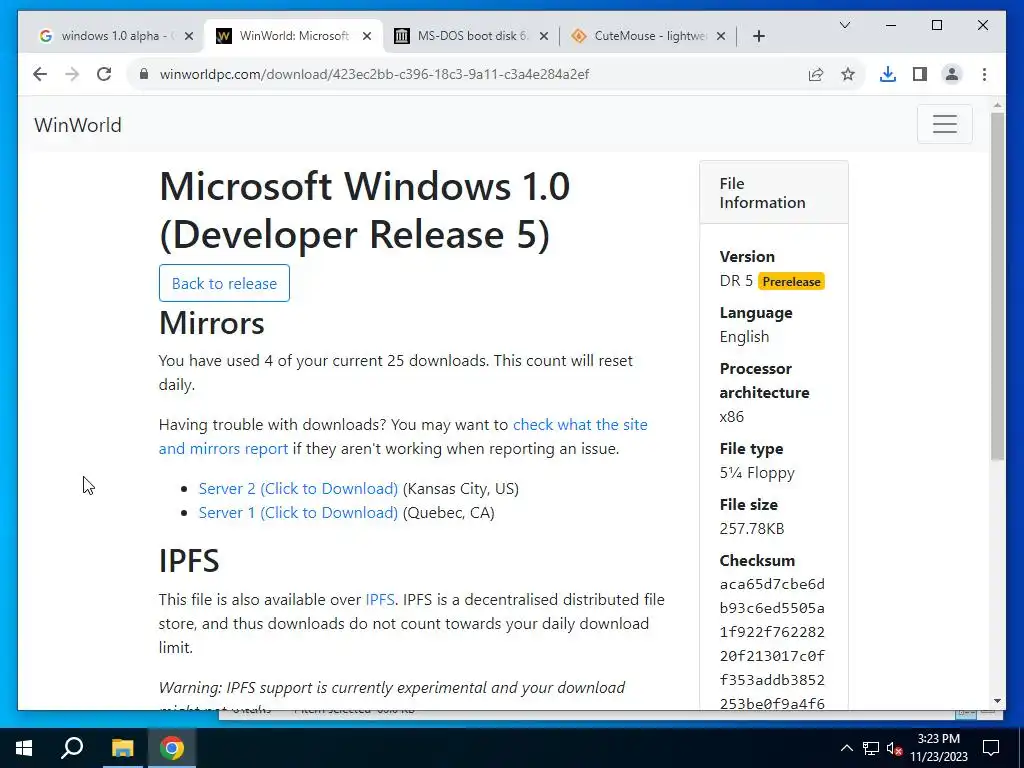Click the muted volume tray icon
Viewport: 1024px width, 768px height.
(895, 748)
